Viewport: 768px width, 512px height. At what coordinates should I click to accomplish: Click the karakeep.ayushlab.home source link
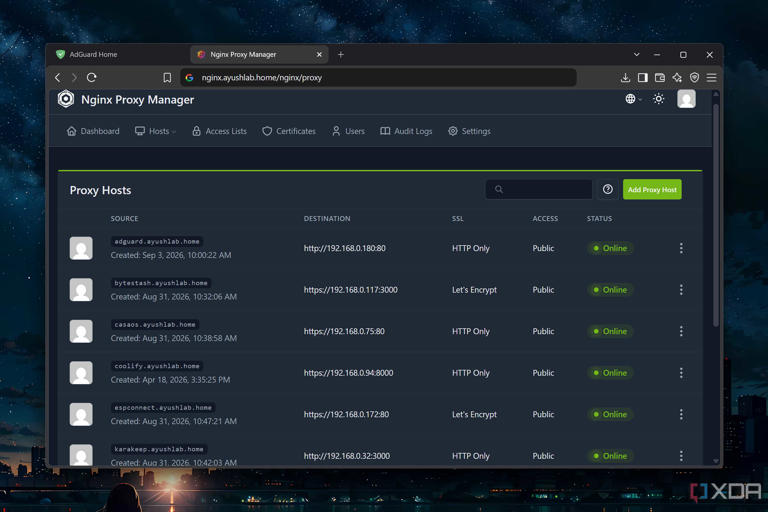click(x=159, y=449)
